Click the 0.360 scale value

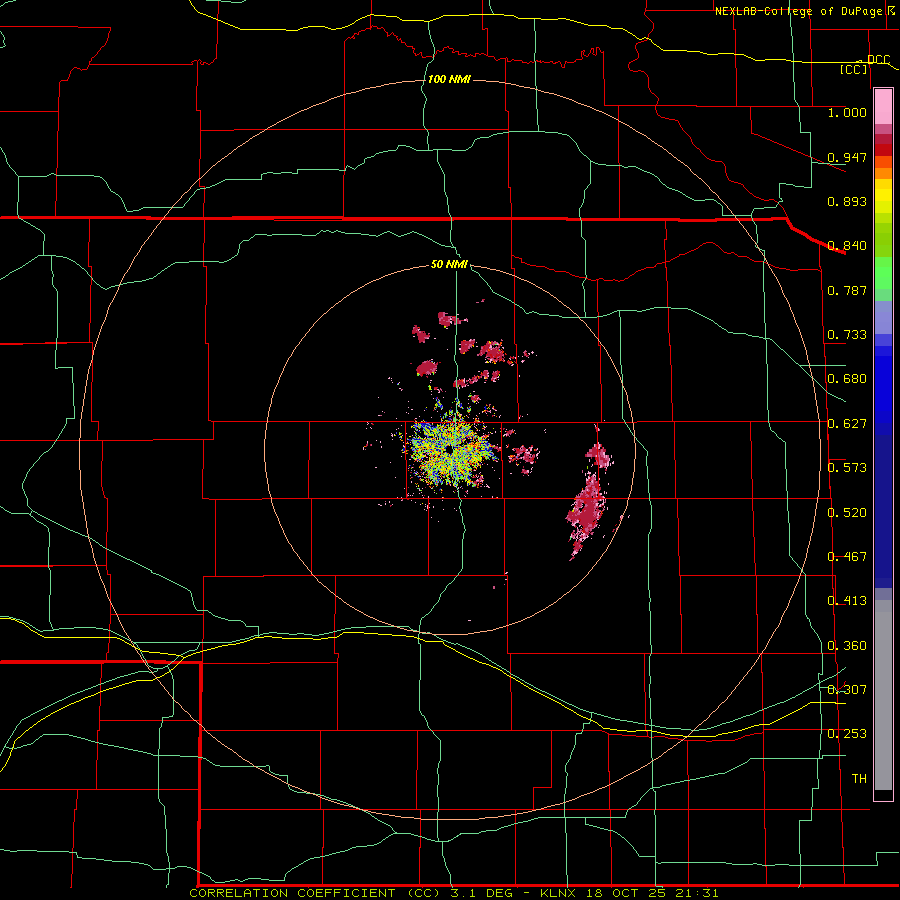[x=847, y=646]
